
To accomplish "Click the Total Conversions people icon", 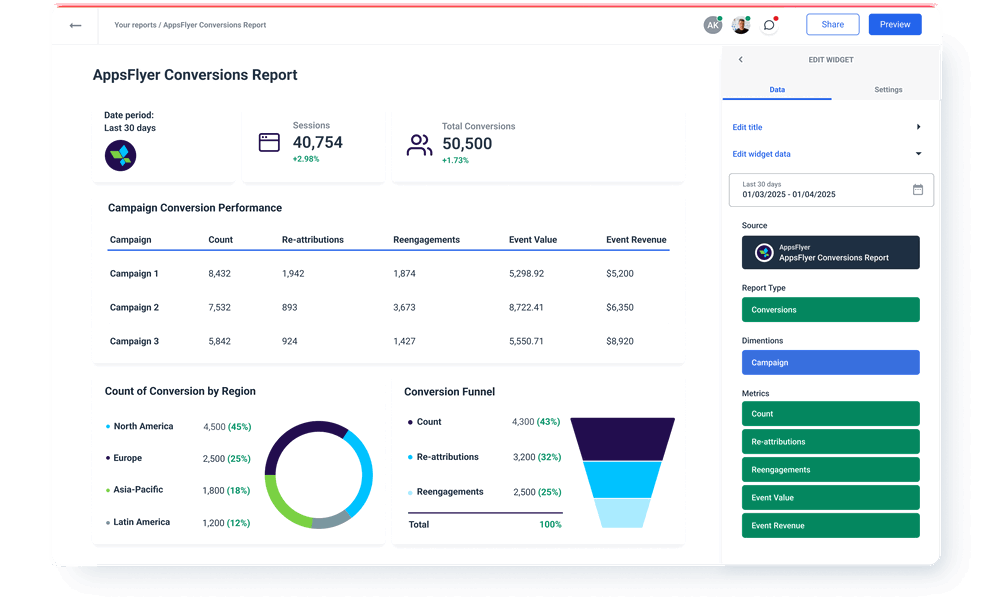I will click(418, 143).
